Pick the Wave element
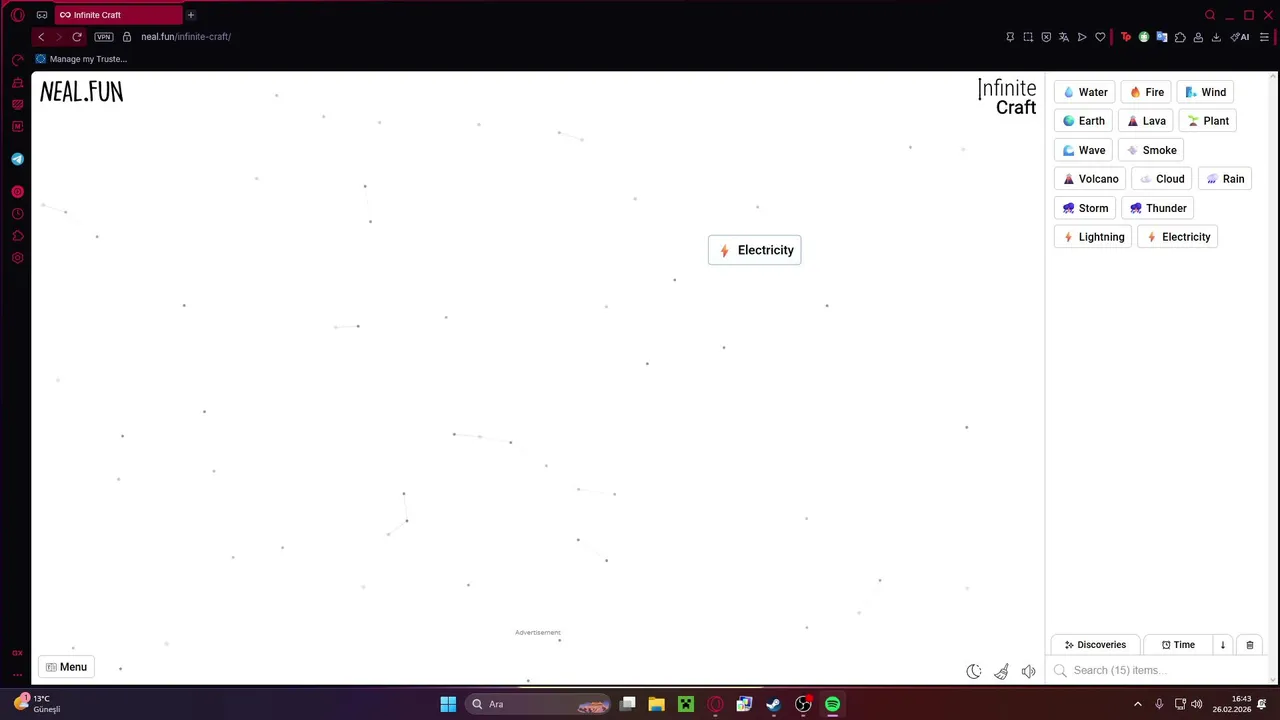Image resolution: width=1280 pixels, height=720 pixels. 1083,150
